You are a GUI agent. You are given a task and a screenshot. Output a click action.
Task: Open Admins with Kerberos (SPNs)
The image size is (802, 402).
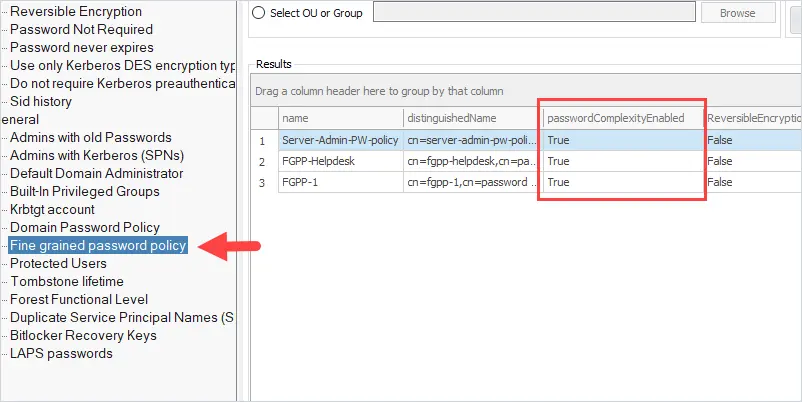97,155
